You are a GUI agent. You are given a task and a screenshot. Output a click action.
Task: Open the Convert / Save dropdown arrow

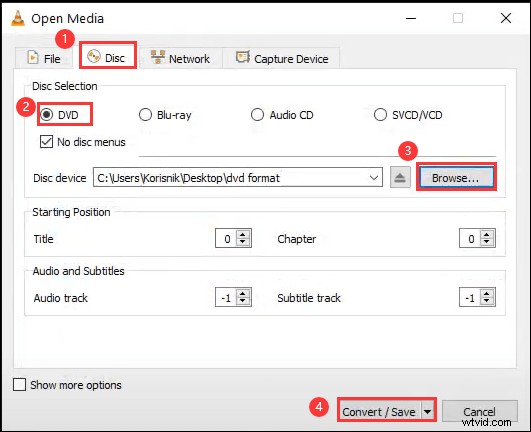click(428, 411)
